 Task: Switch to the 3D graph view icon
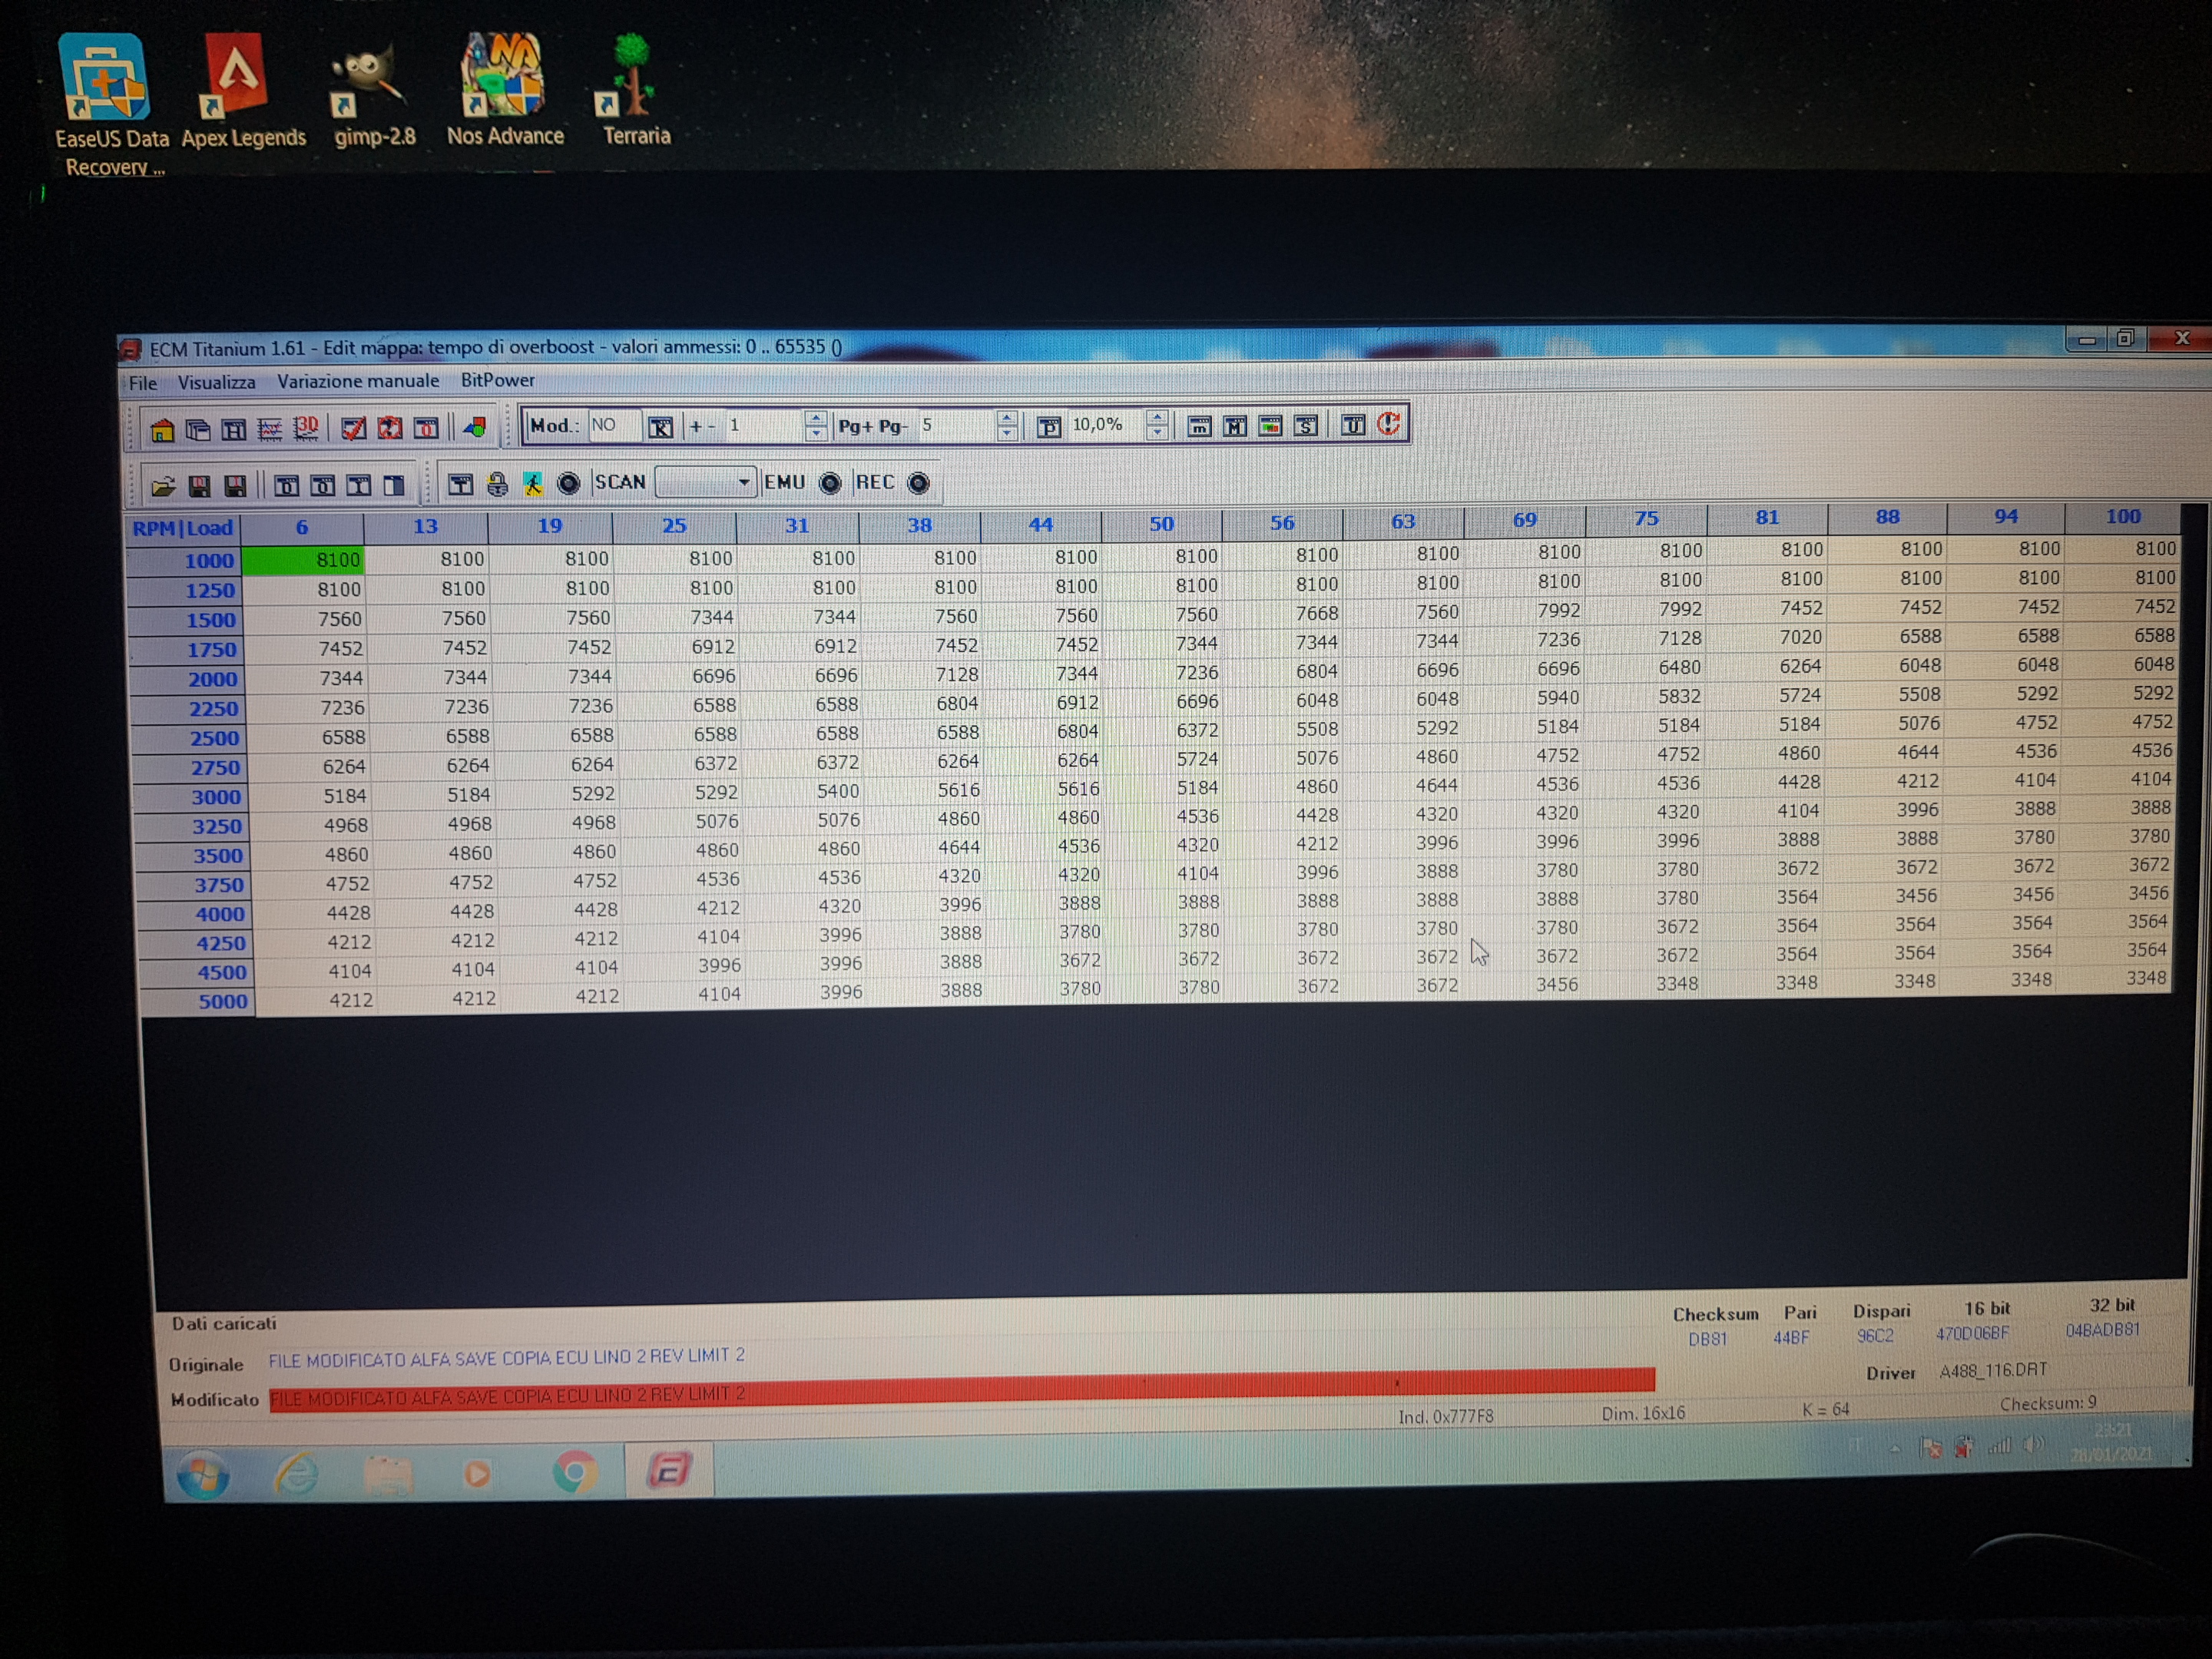pyautogui.click(x=306, y=429)
